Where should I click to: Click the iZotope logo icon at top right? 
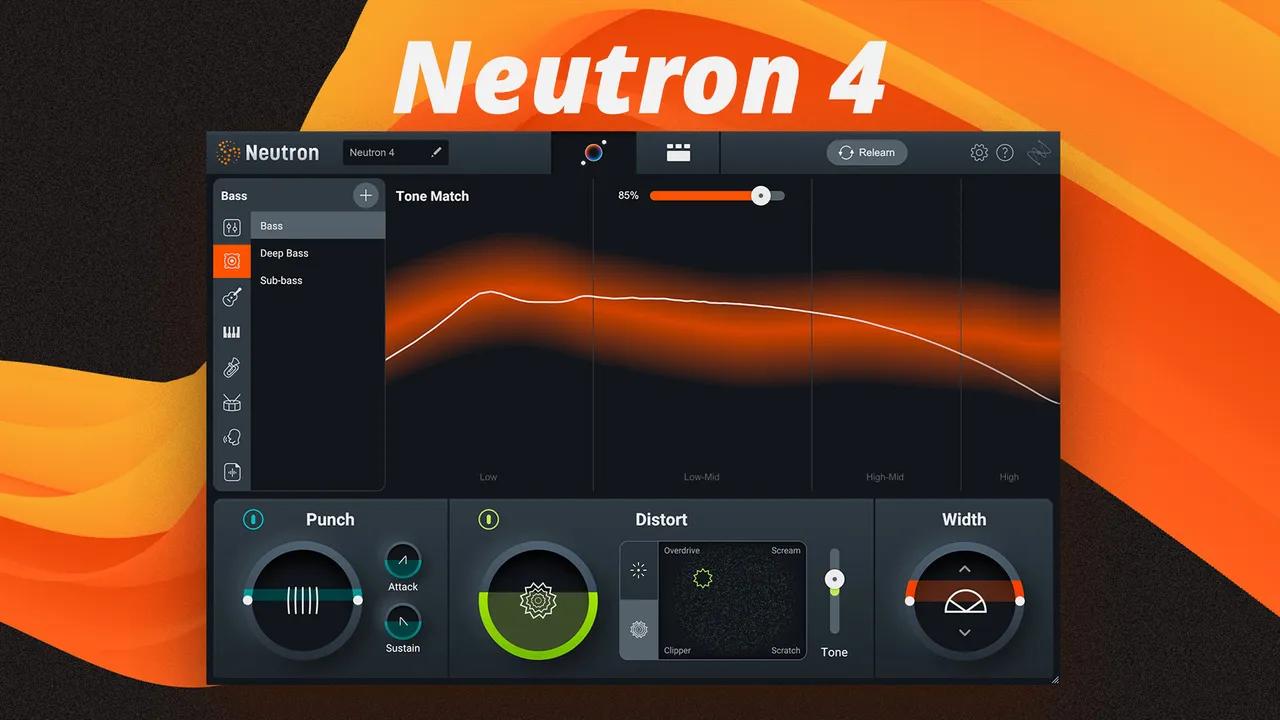pyautogui.click(x=1040, y=153)
